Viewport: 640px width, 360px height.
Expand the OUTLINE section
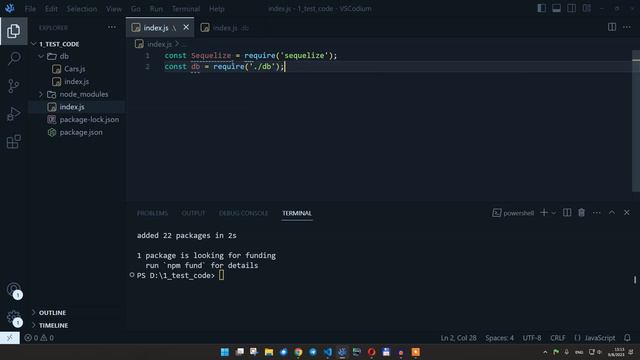pyautogui.click(x=52, y=313)
